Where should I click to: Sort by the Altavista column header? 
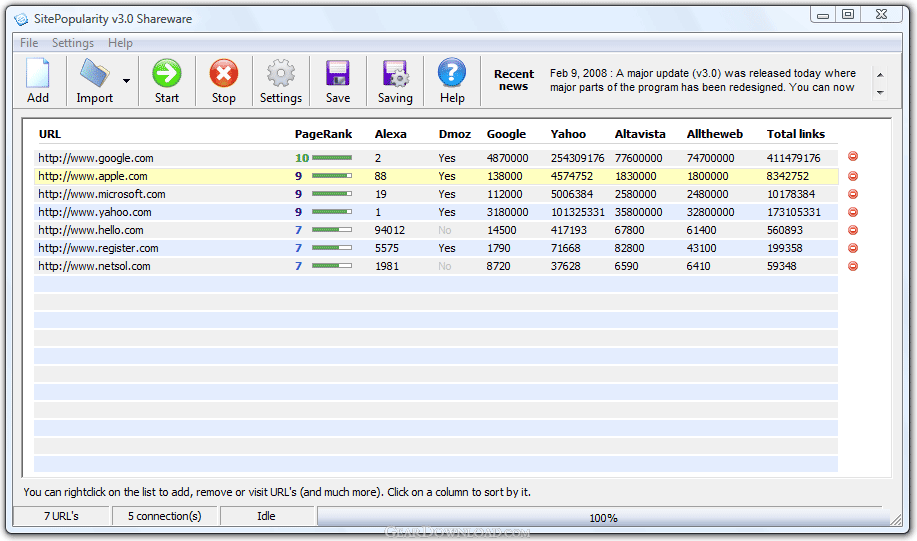[x=640, y=134]
